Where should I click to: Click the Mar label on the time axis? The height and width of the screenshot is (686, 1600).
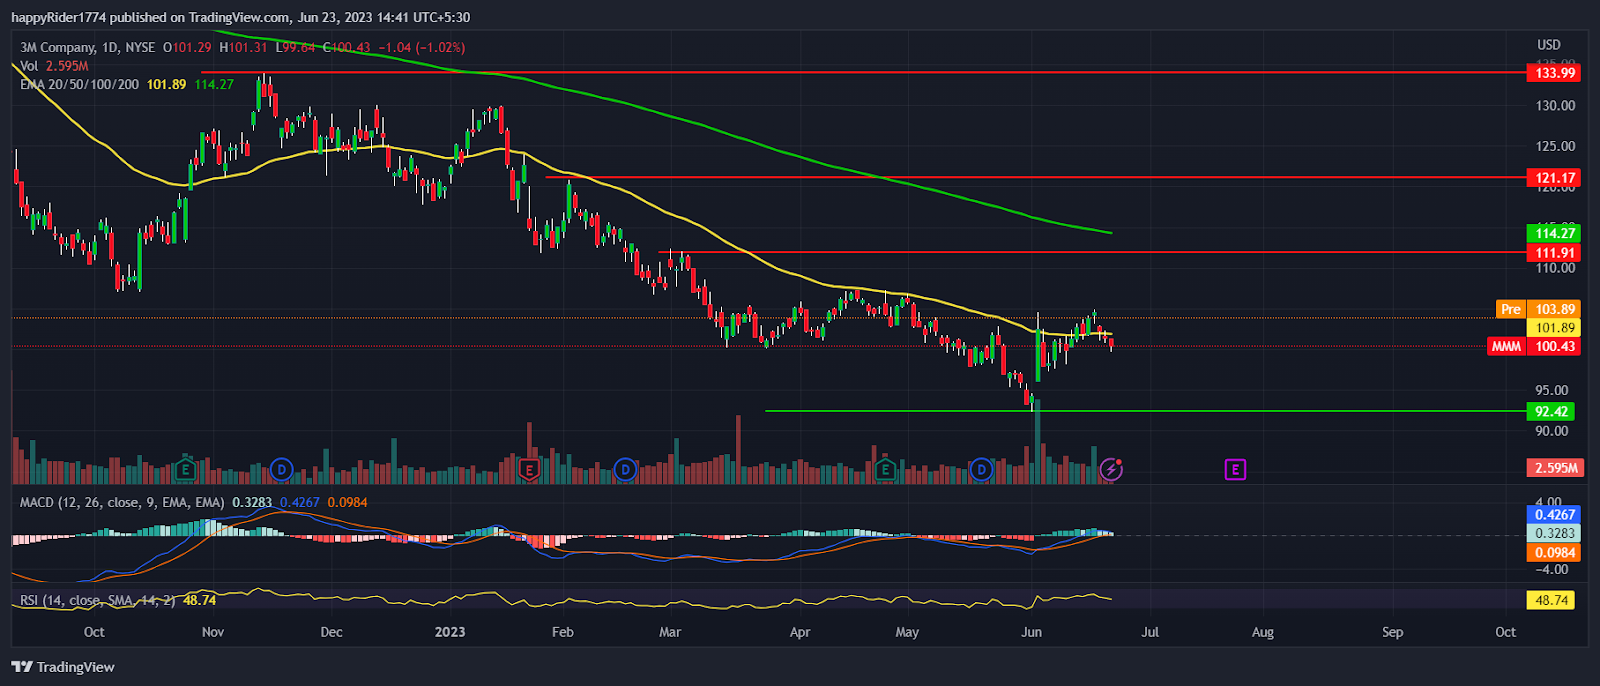(670, 632)
